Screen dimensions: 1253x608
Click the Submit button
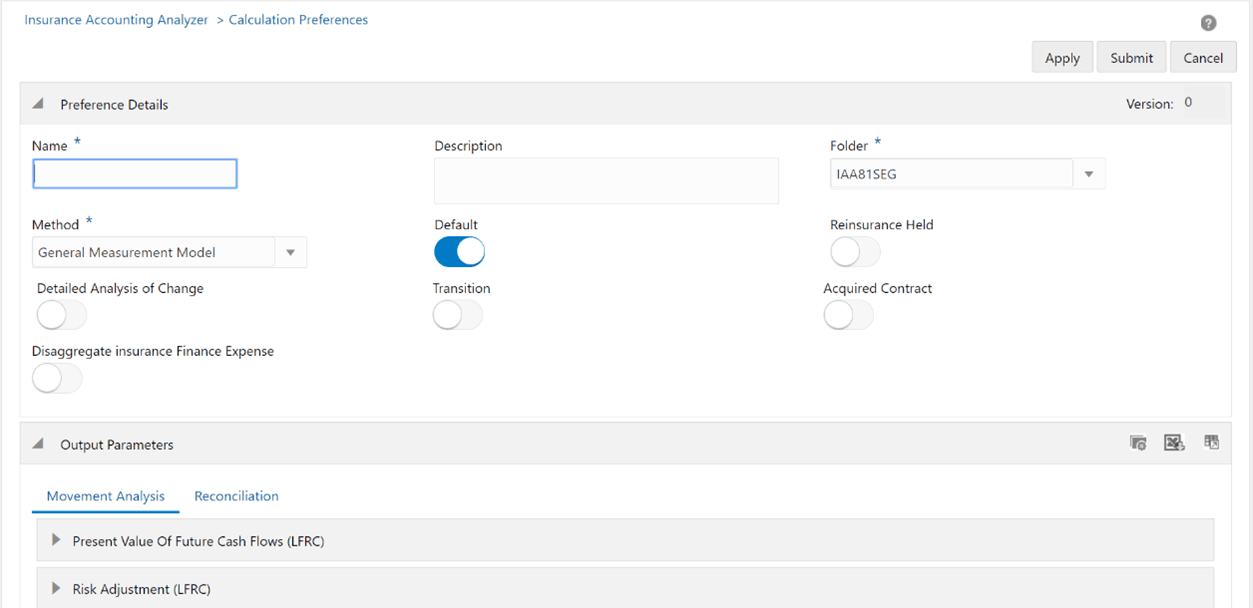pyautogui.click(x=1131, y=57)
